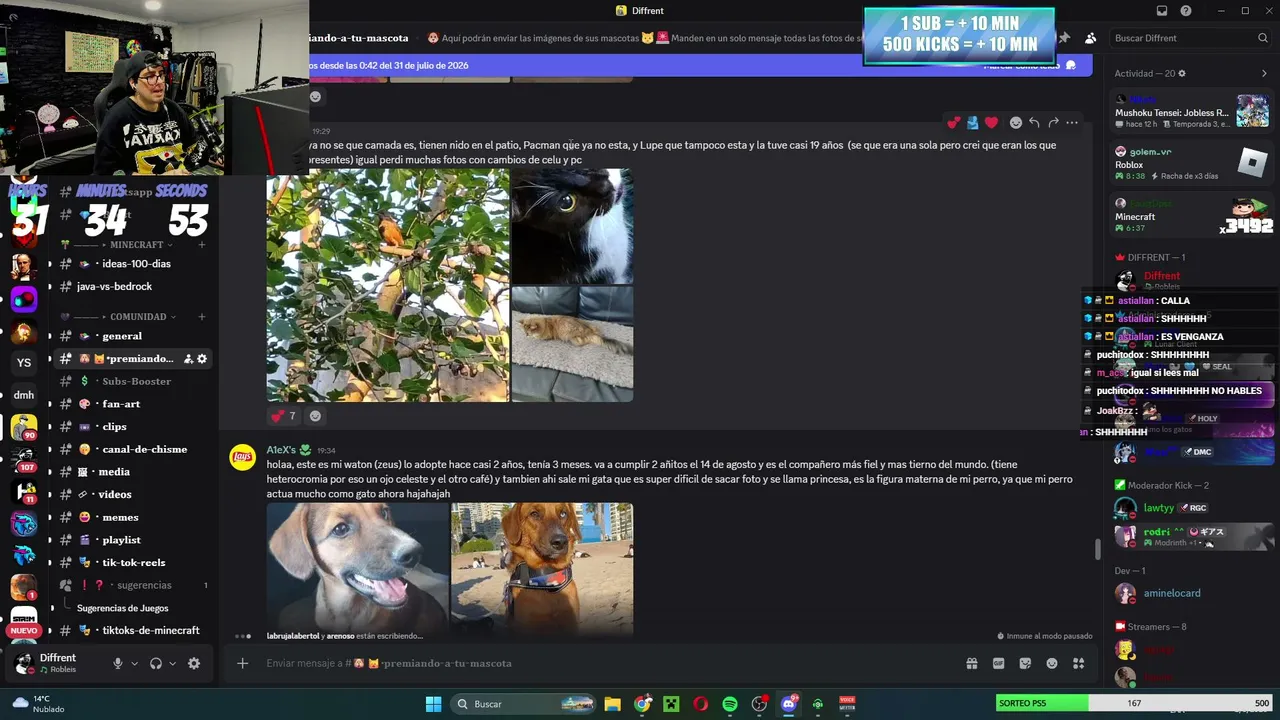The image size is (1280, 720).
Task: Open Discord user settings gear
Action: coord(194,663)
